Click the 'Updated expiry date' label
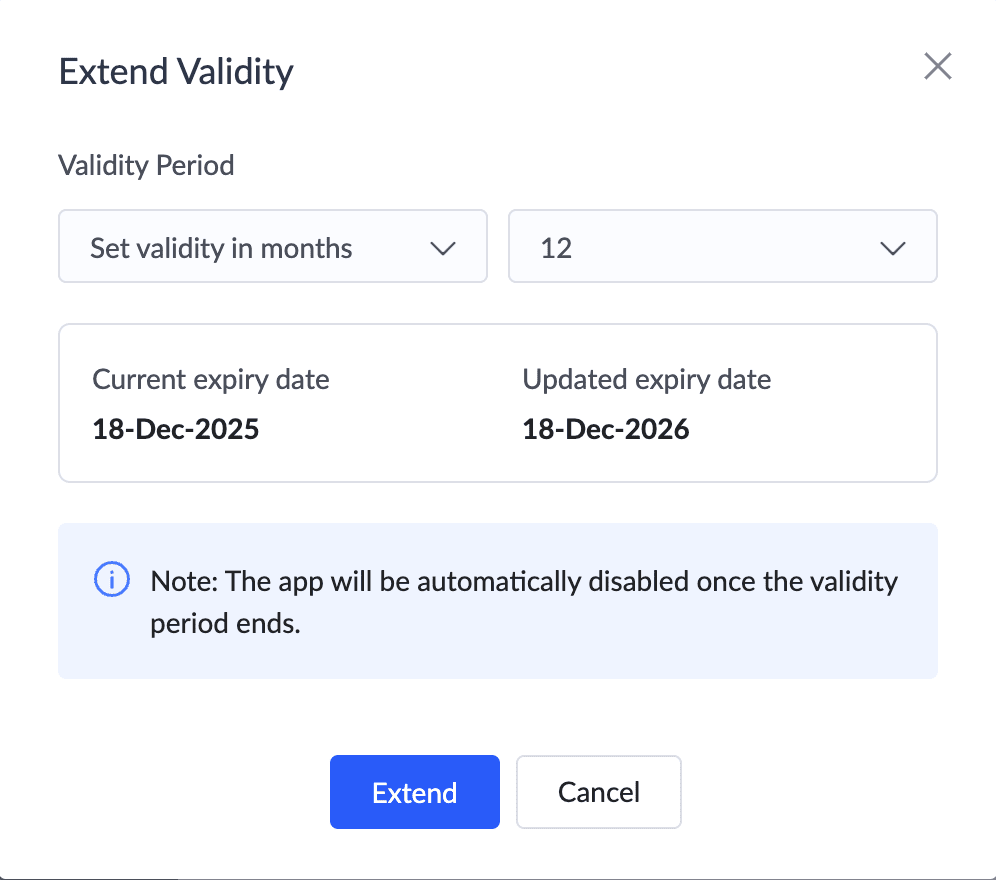The width and height of the screenshot is (996, 880). tap(646, 380)
